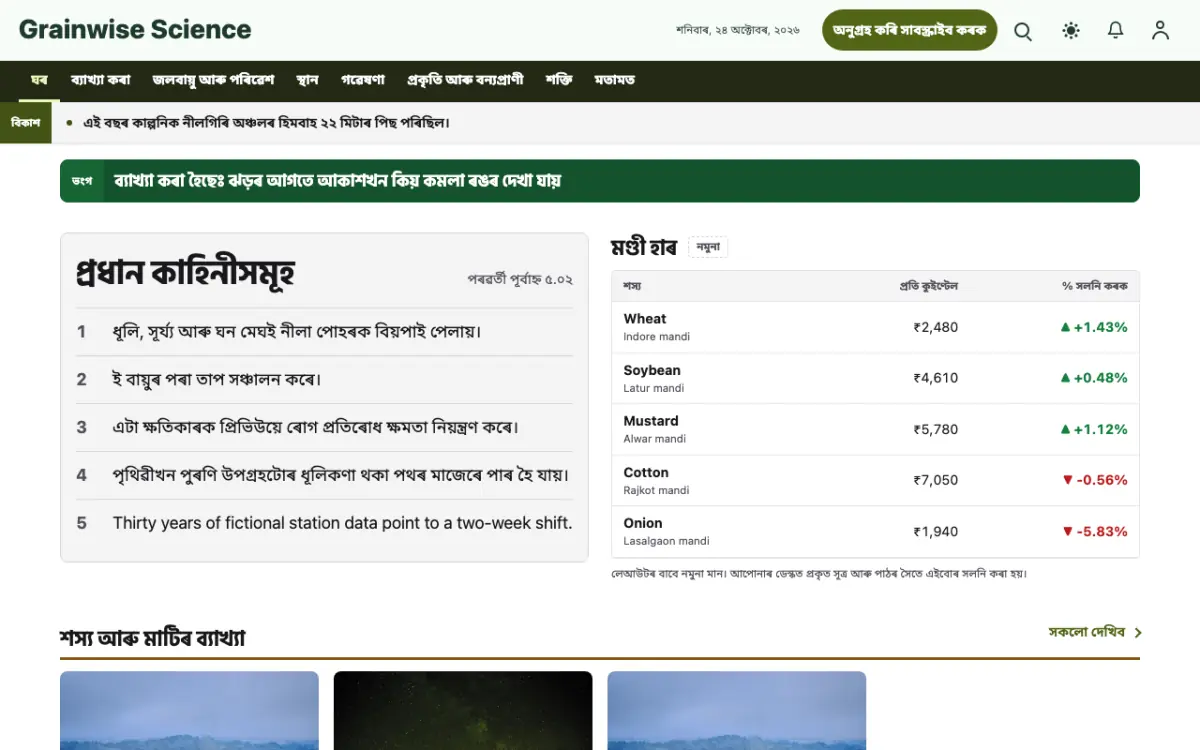Click the +1.12% Mustard change value
1200x750 pixels.
pyautogui.click(x=1093, y=429)
